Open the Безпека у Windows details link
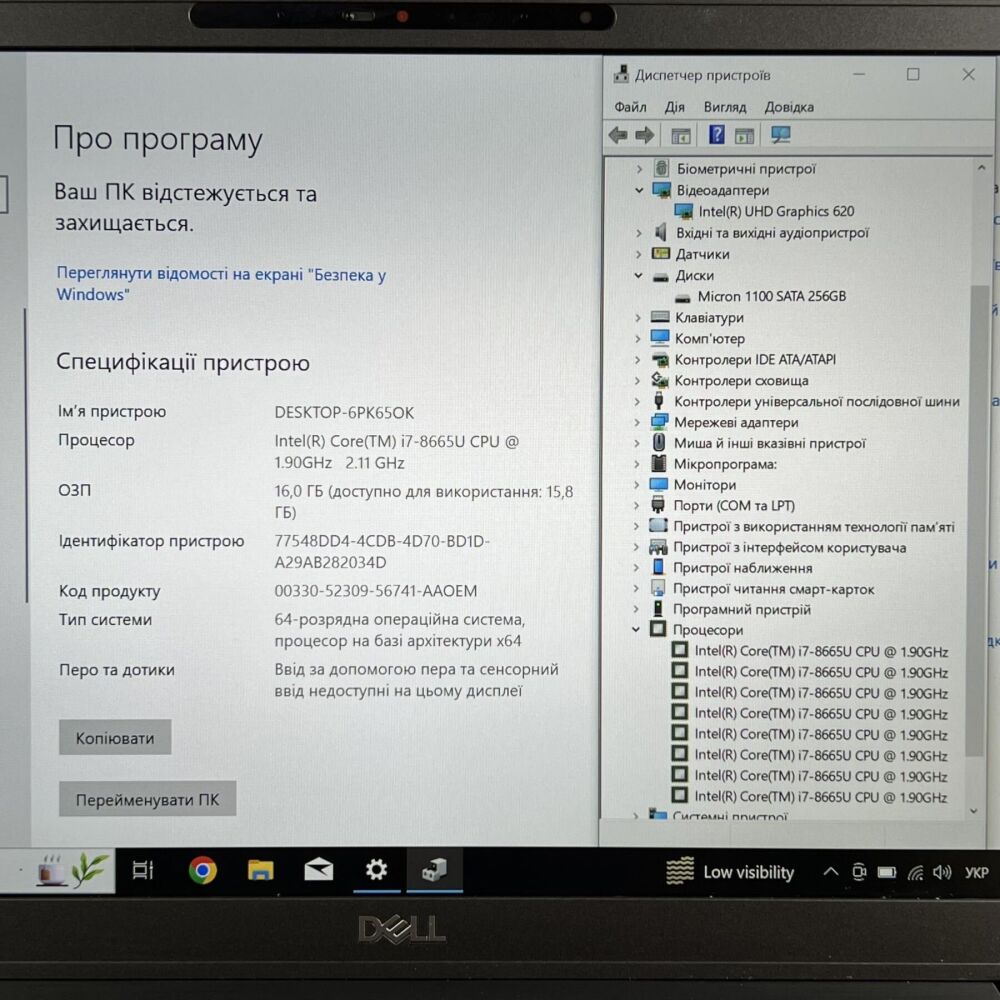The height and width of the screenshot is (1000, 1000). (221, 284)
